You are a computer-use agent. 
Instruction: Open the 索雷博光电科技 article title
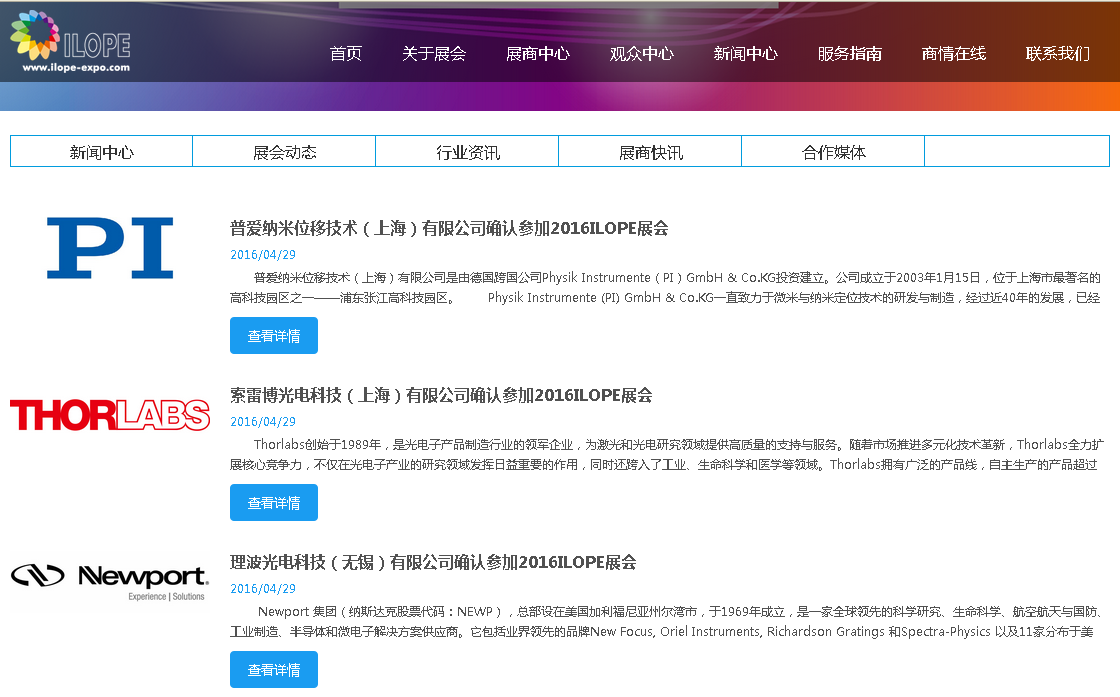coord(441,396)
